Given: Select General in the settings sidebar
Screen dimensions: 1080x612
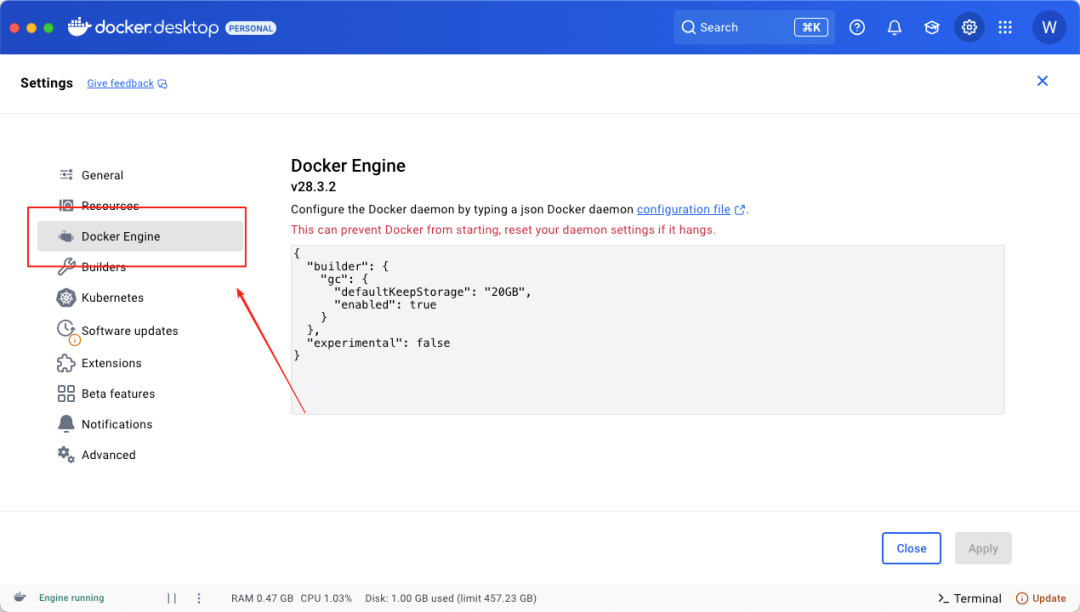Looking at the screenshot, I should [102, 175].
